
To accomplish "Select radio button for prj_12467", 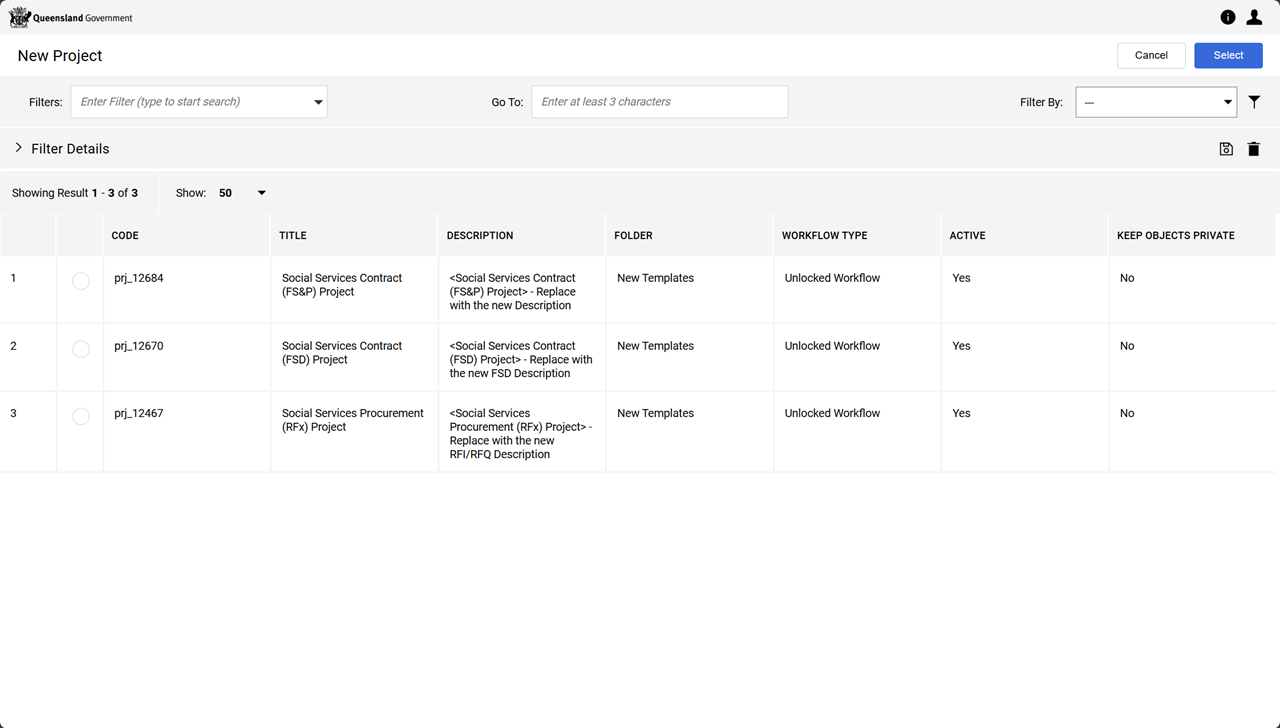I will tap(81, 416).
